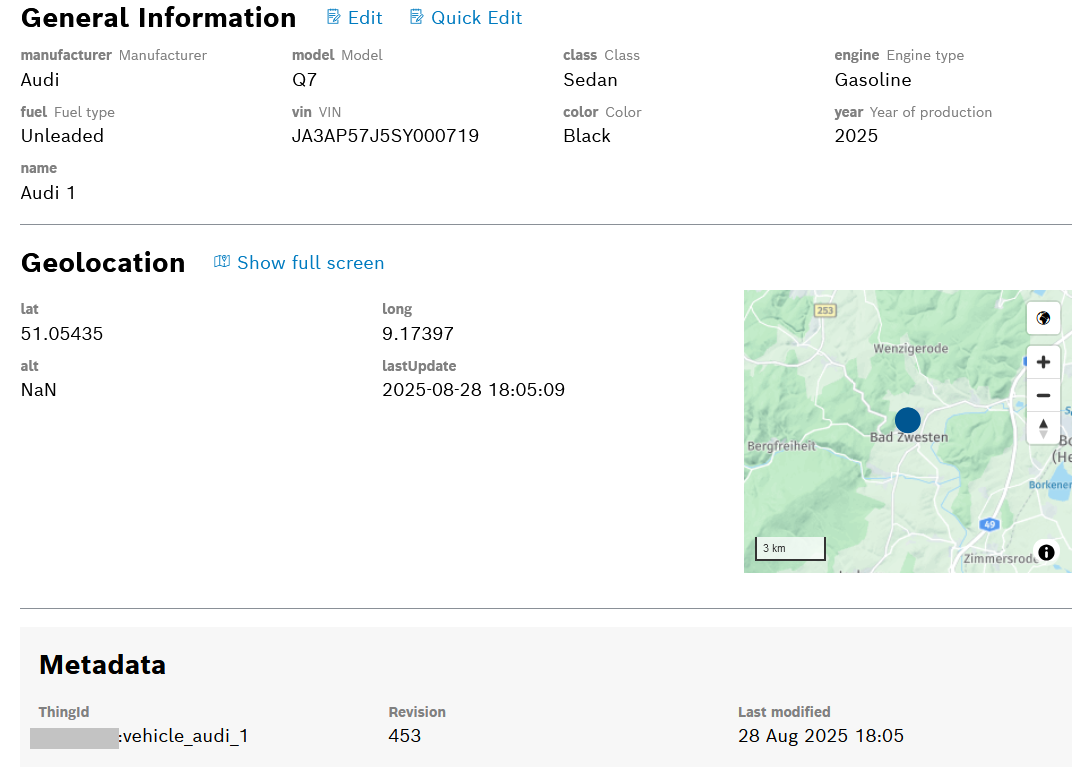
Task: Click the ThingId vehicle_audi_1 text
Action: [x=184, y=737]
